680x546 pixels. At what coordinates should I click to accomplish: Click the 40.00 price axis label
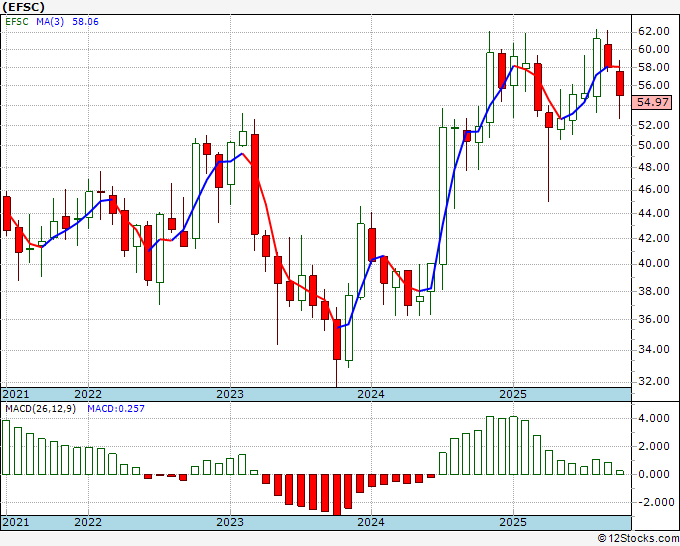[654, 264]
